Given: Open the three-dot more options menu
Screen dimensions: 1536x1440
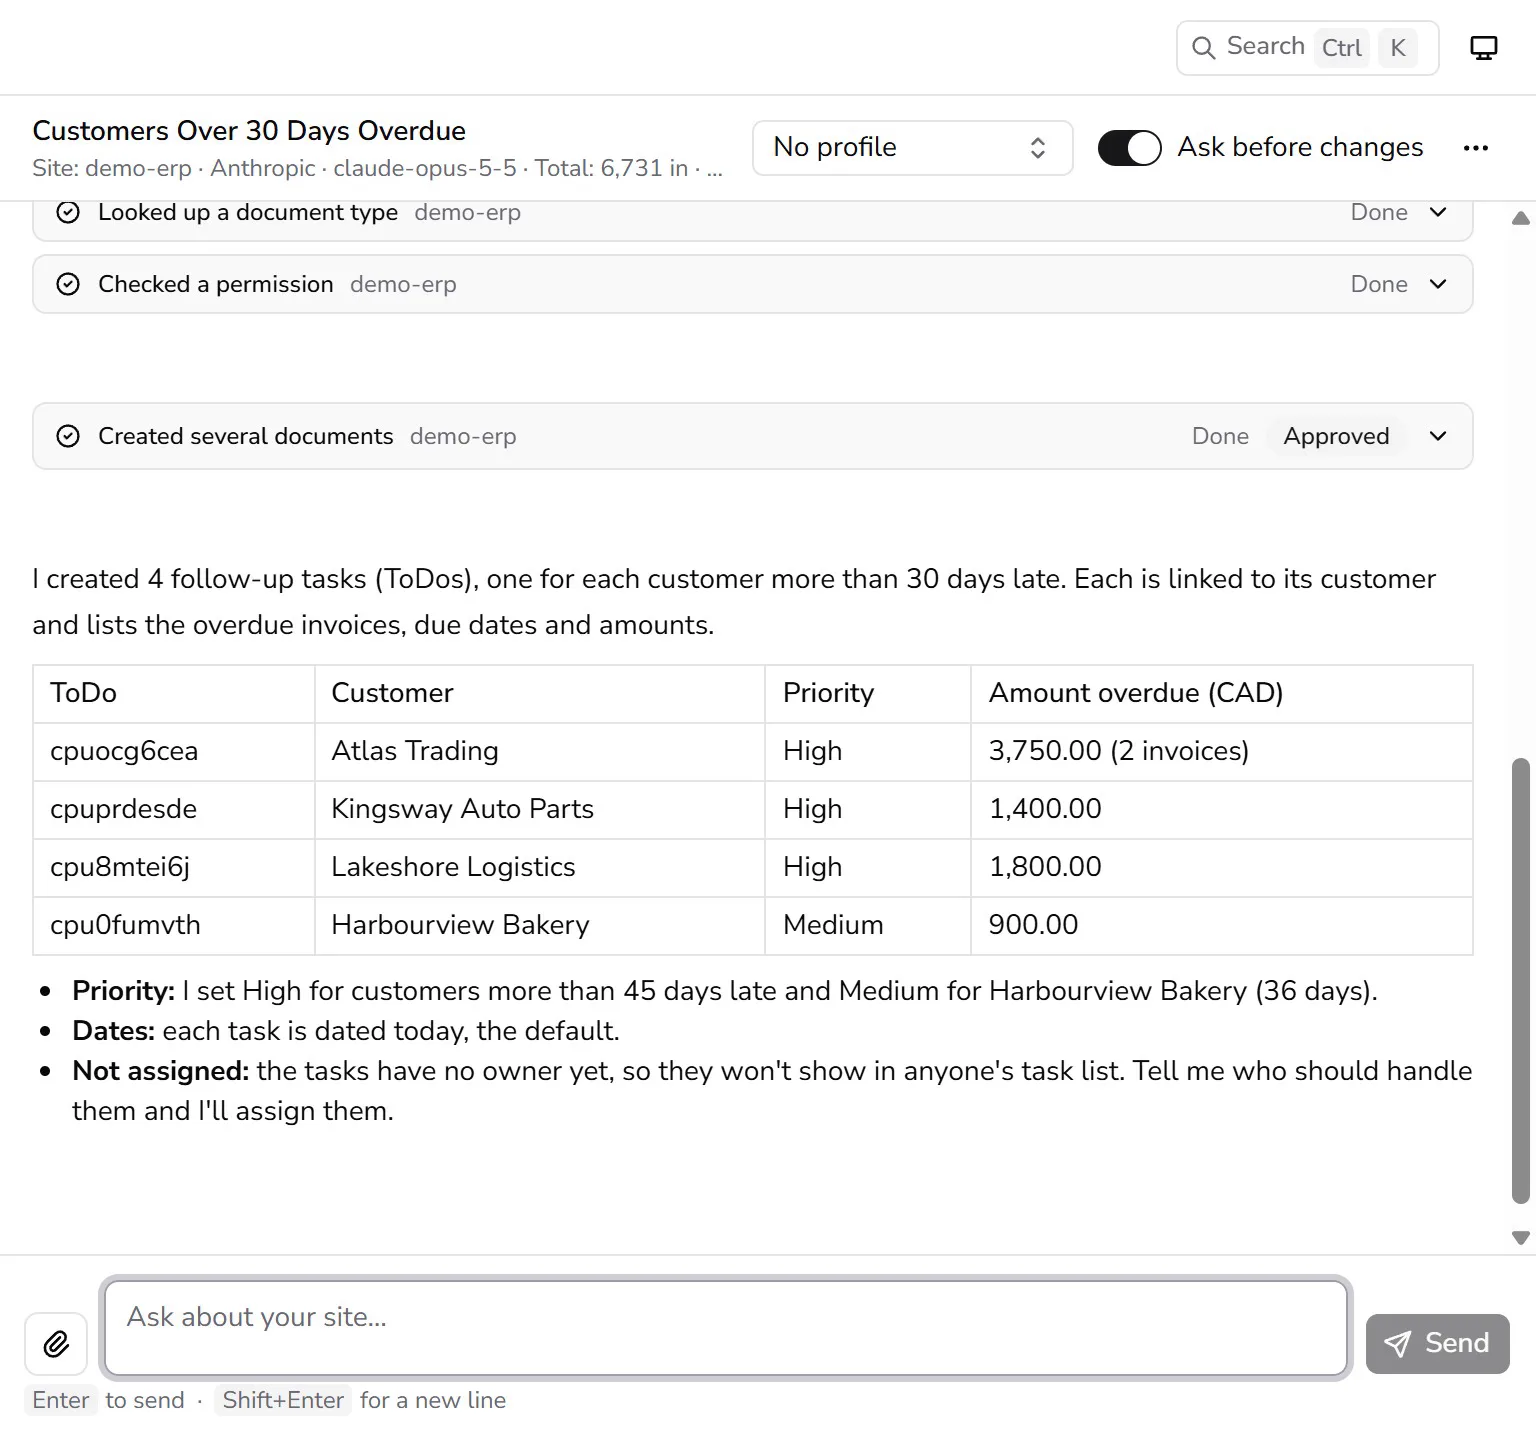Looking at the screenshot, I should coord(1475,148).
